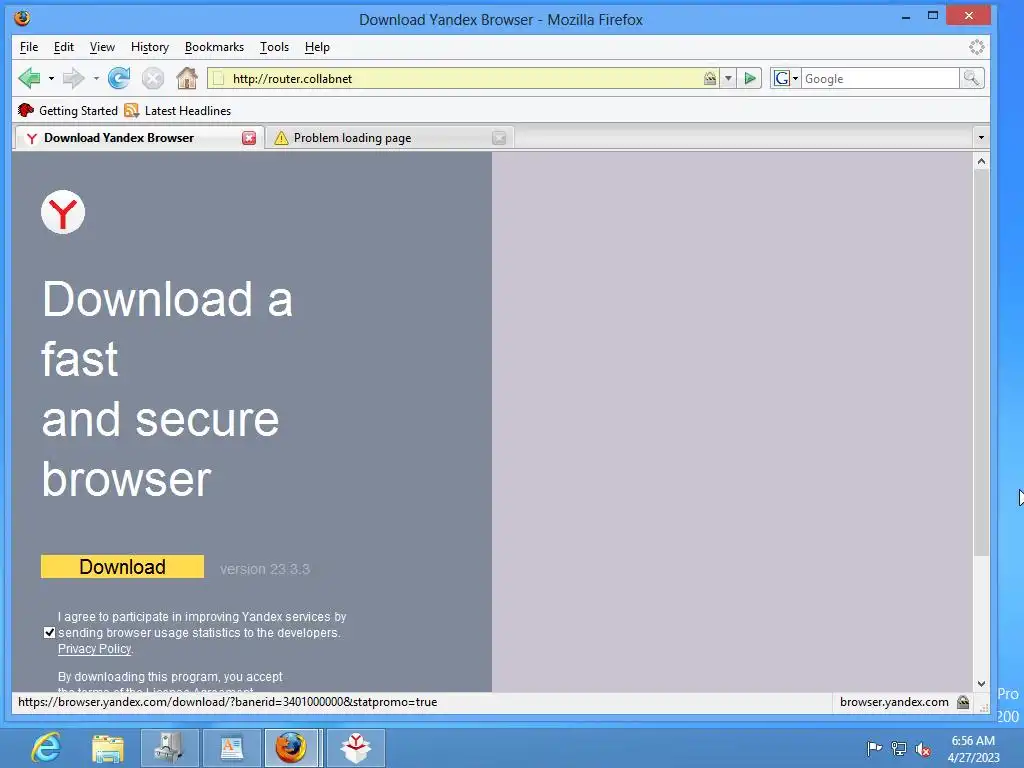Close the Download Yandex Browser tab
This screenshot has width=1024, height=768.
point(249,138)
